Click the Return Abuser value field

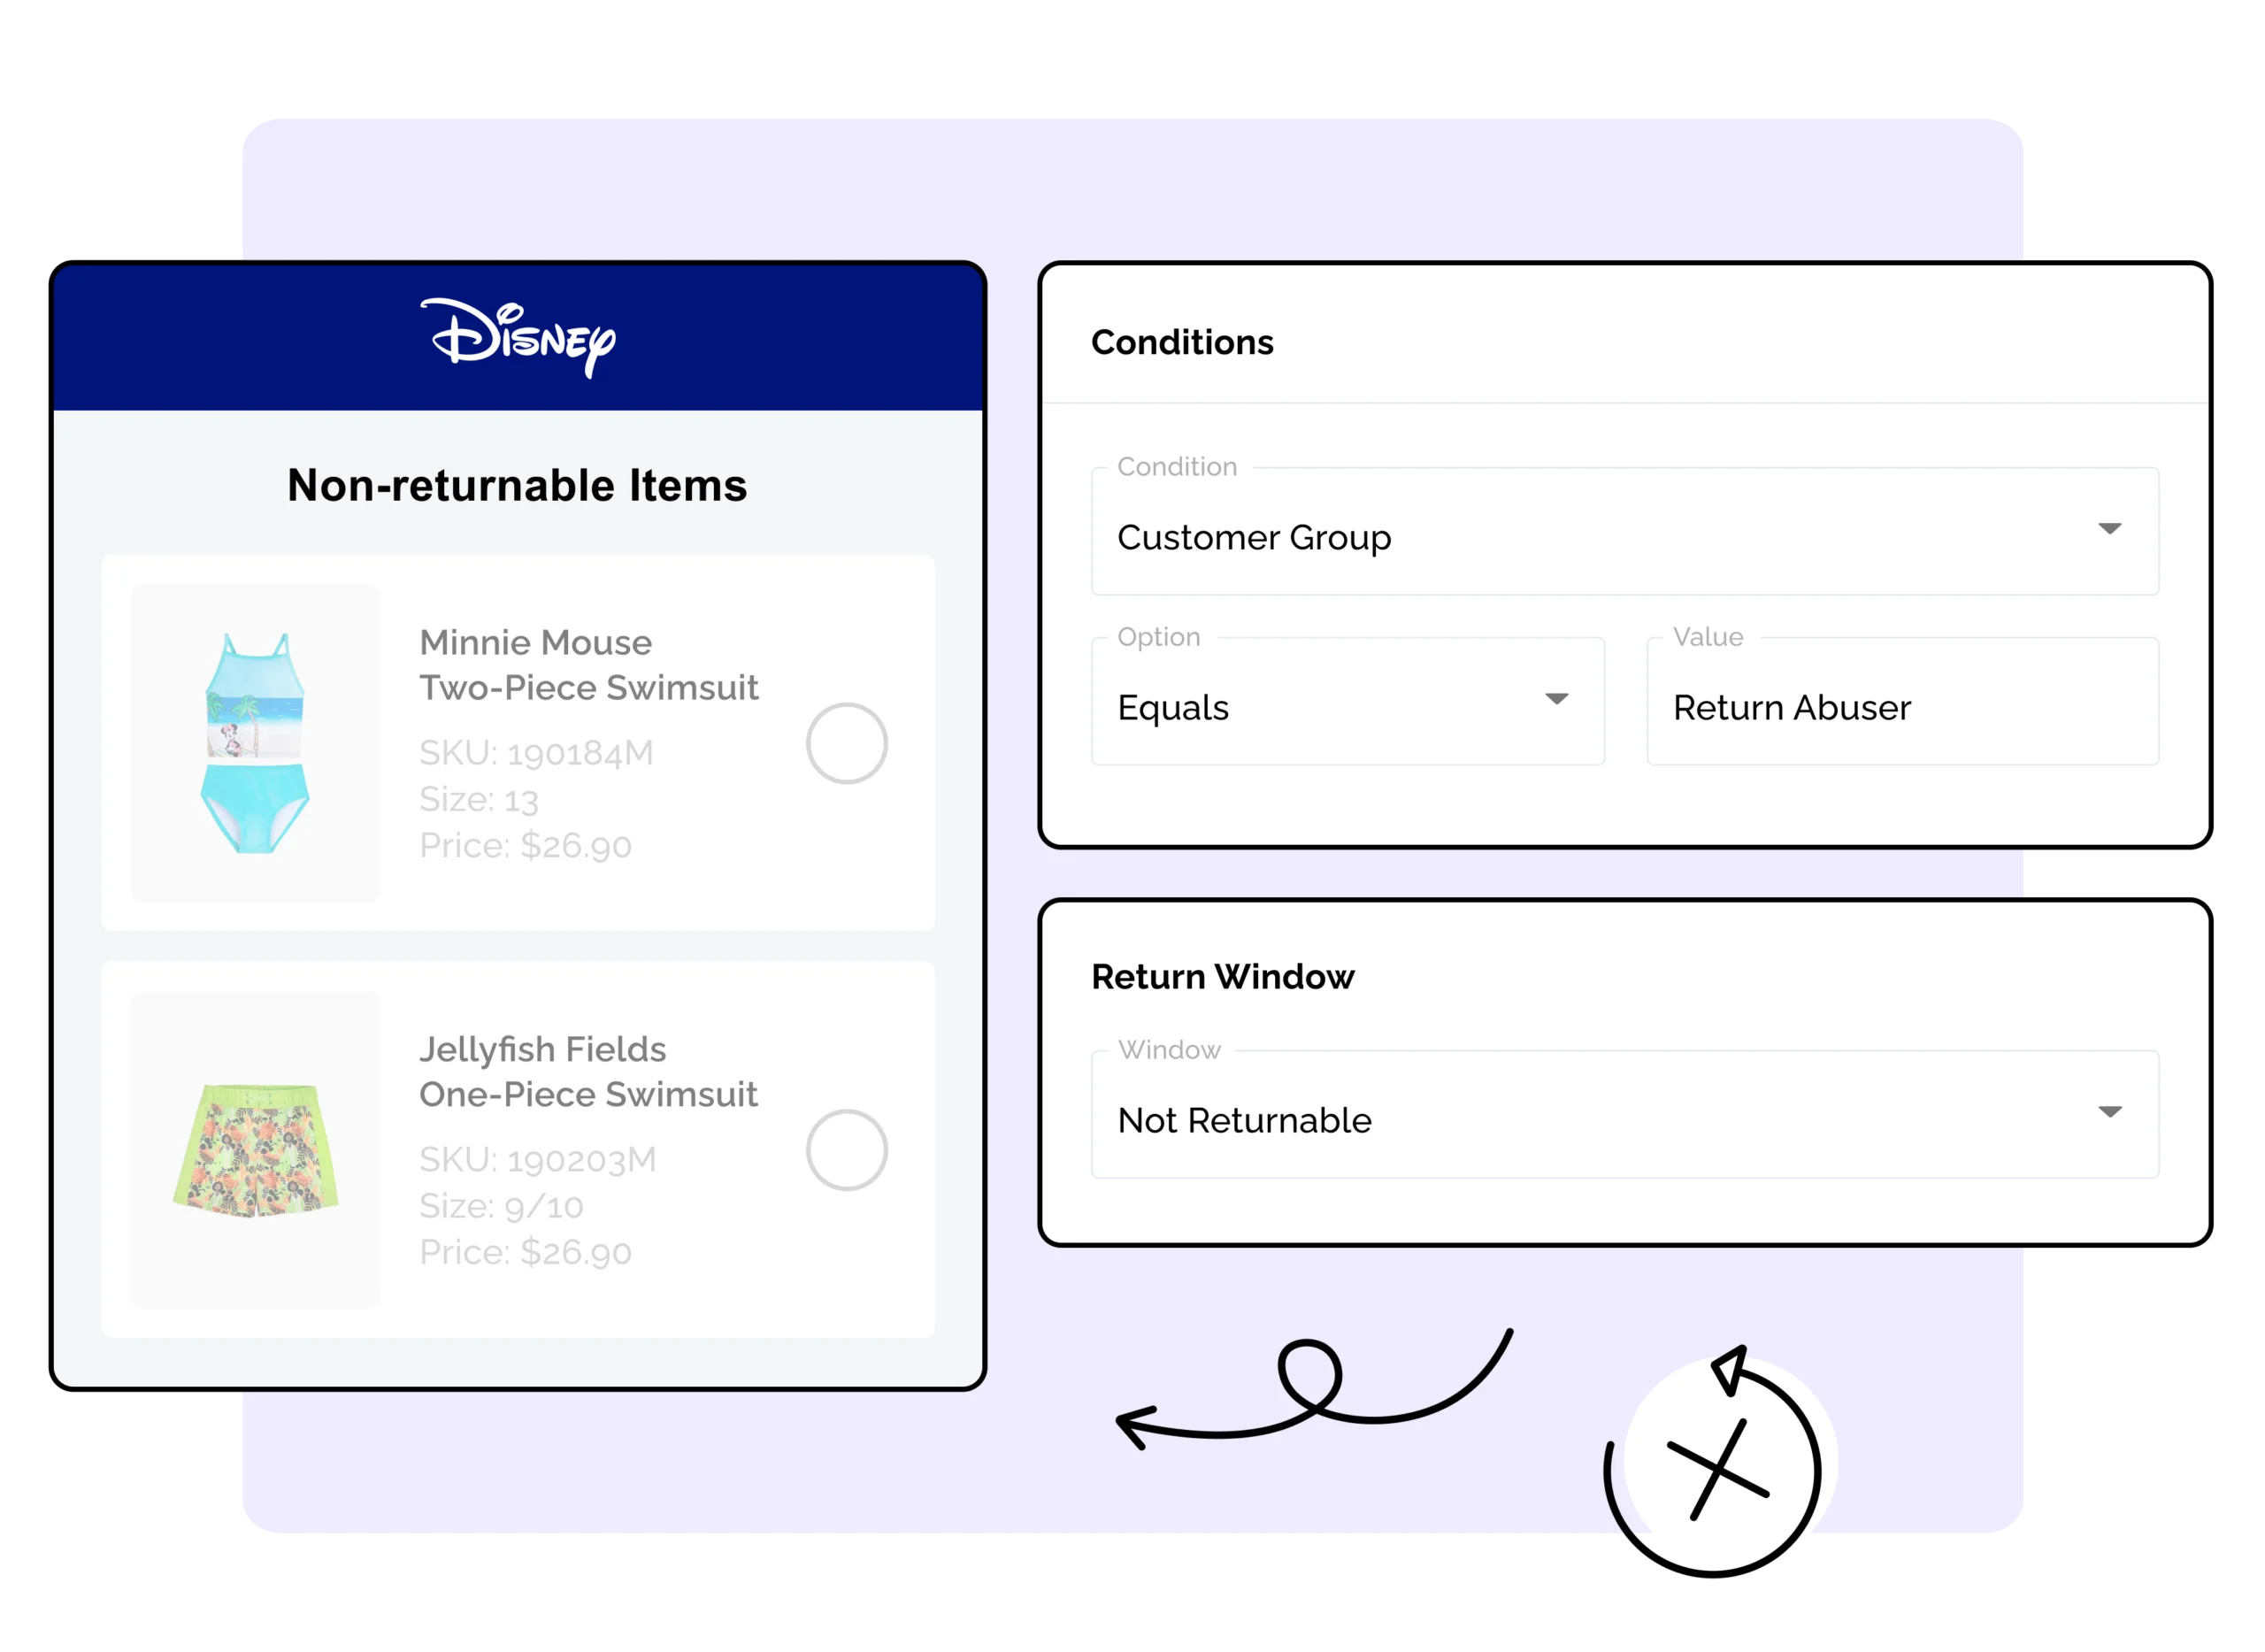click(1903, 702)
